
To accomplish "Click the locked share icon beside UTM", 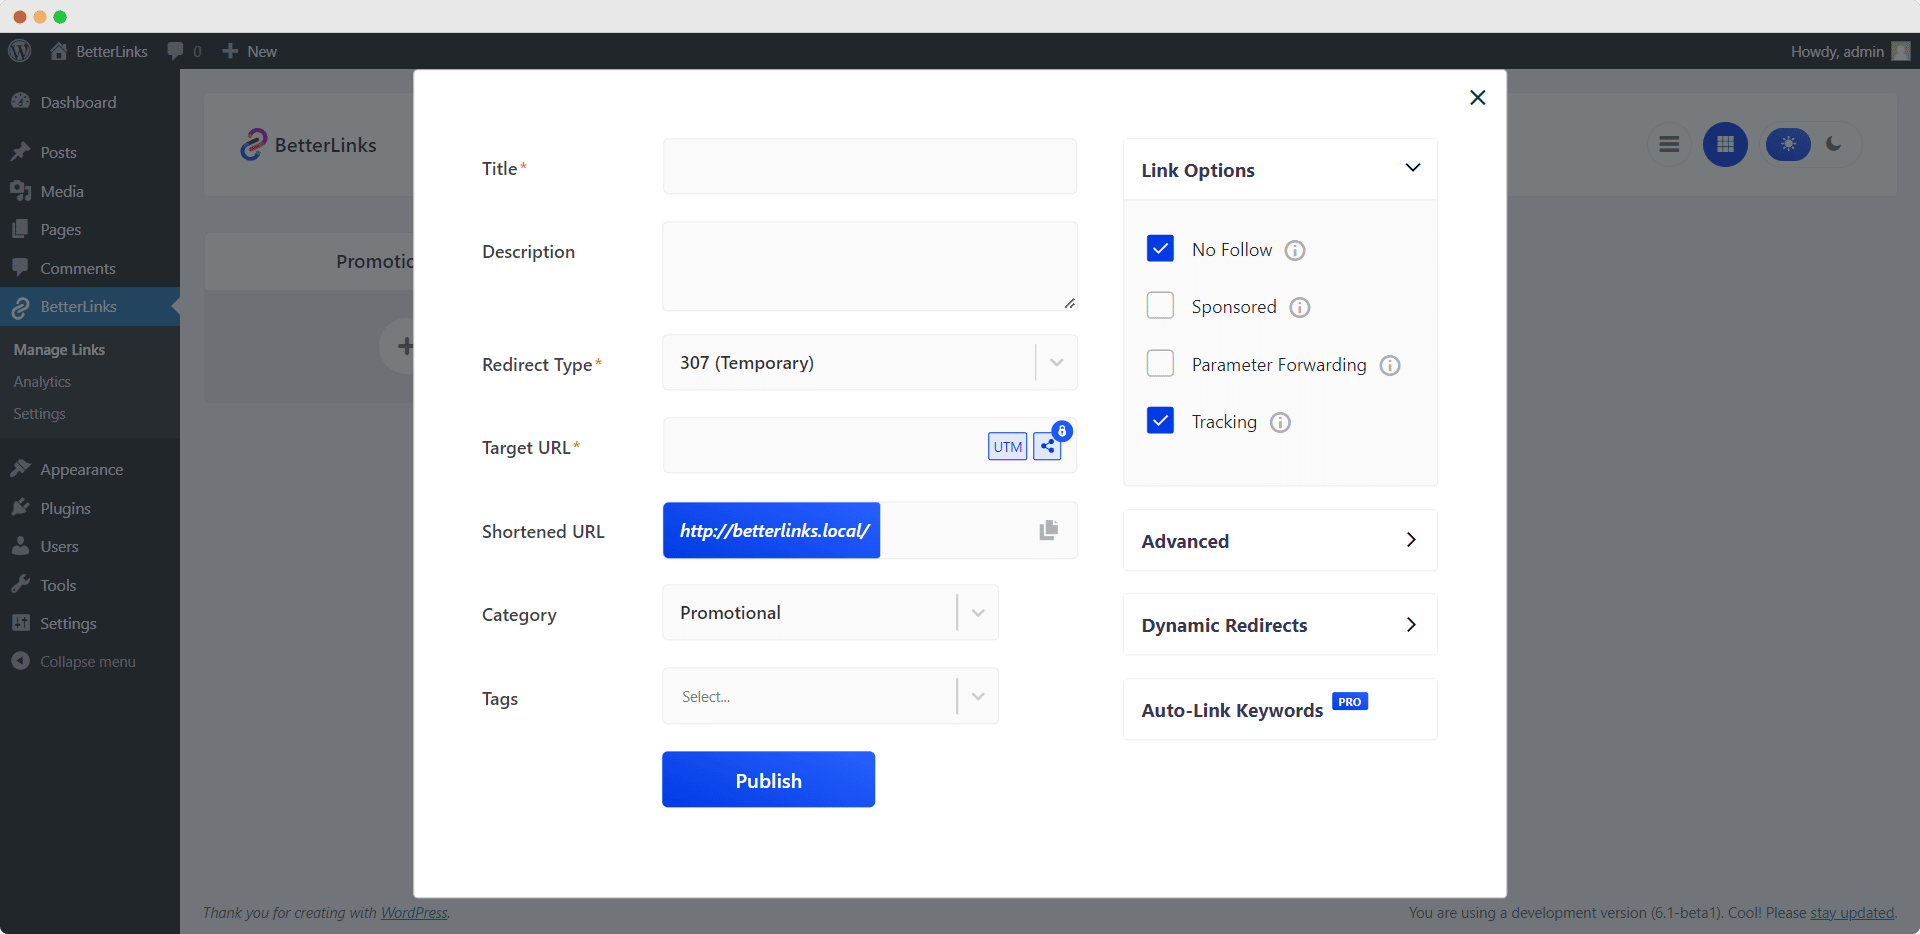I will [x=1047, y=447].
